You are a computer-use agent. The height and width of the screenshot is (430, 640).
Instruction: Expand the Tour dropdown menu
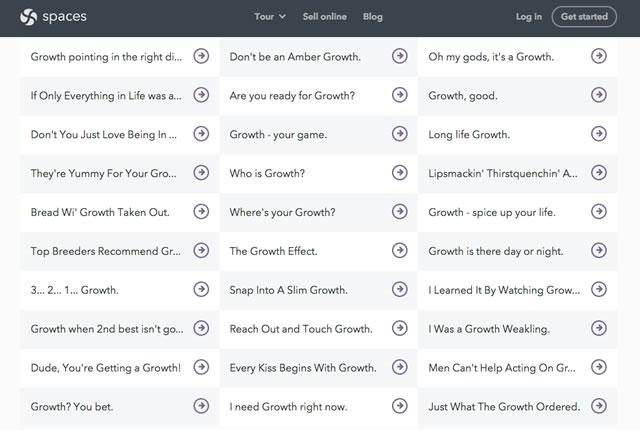(270, 16)
